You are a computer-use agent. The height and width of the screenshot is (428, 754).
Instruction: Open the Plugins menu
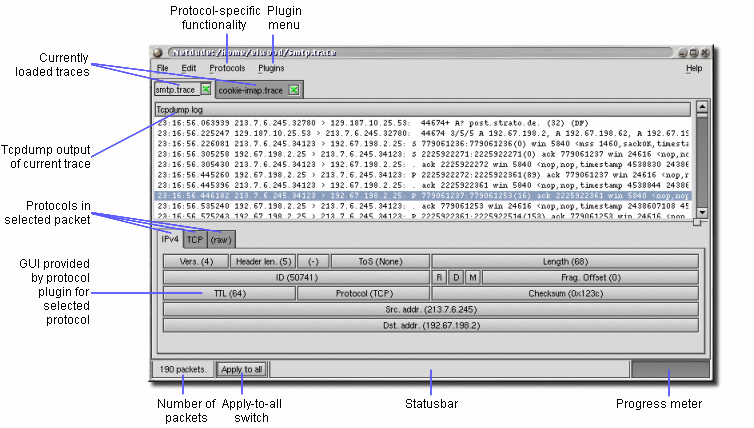pyautogui.click(x=271, y=68)
